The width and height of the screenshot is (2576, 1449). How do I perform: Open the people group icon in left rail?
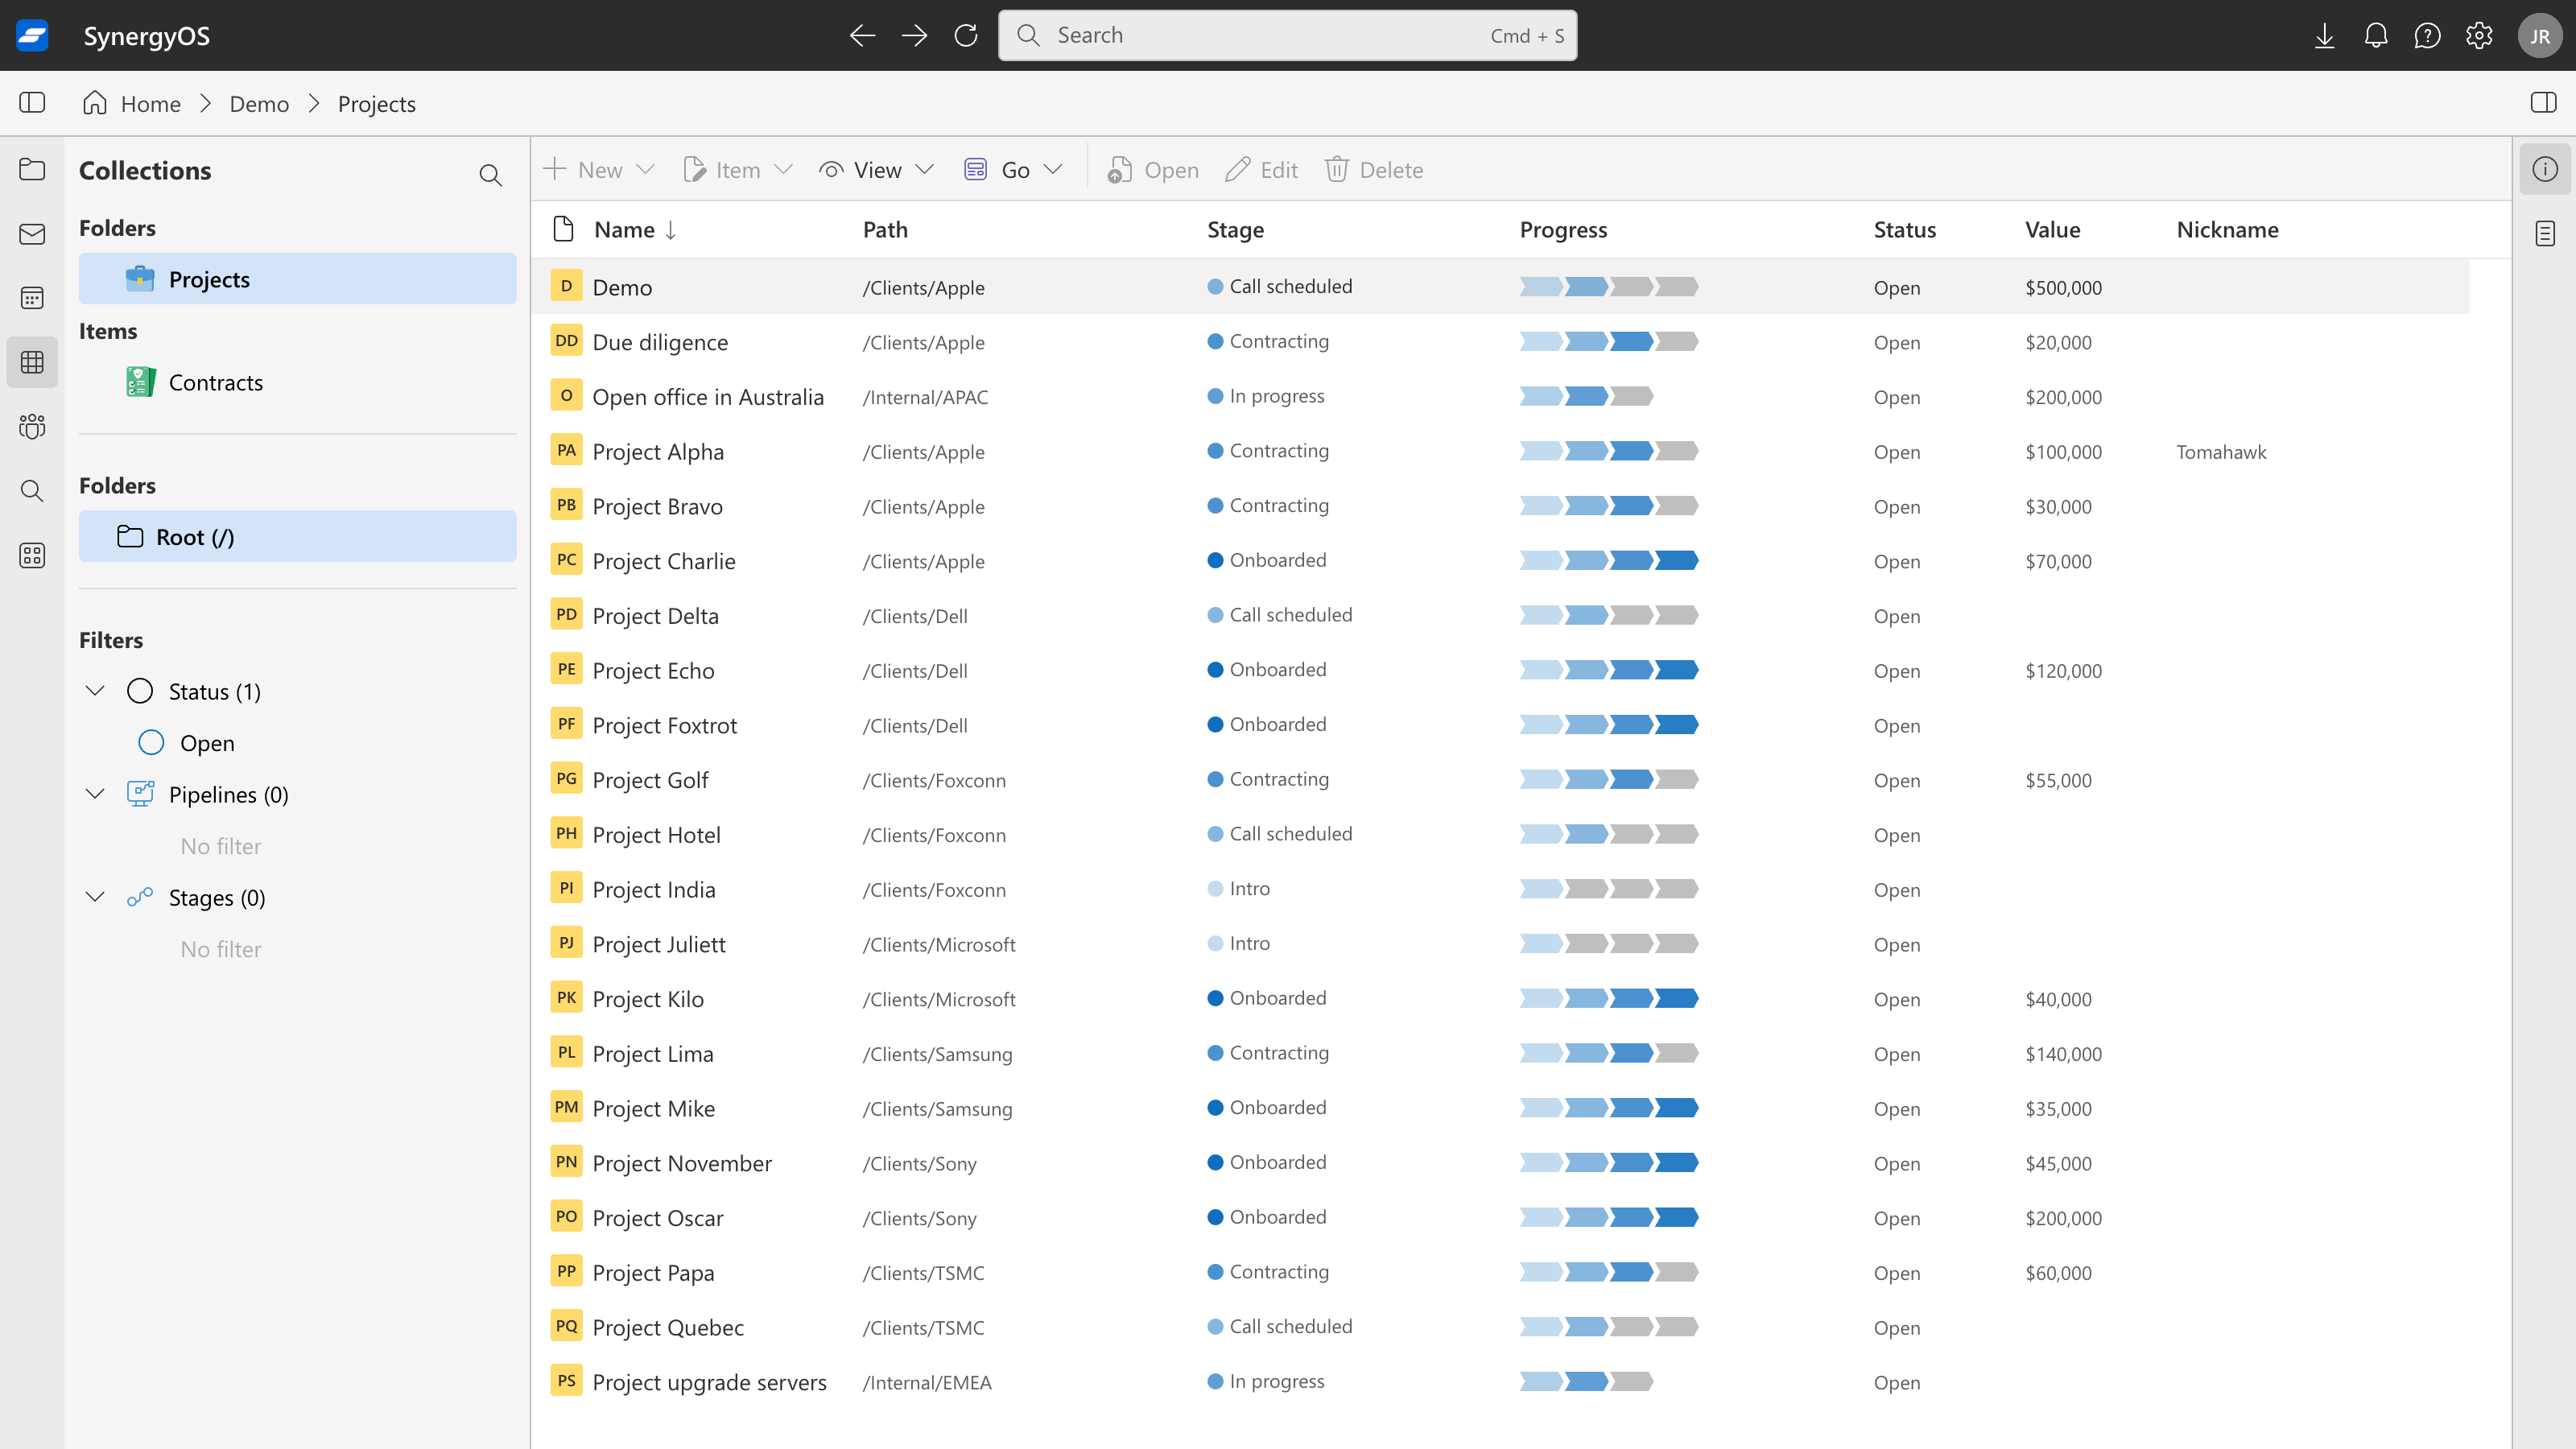tap(32, 427)
